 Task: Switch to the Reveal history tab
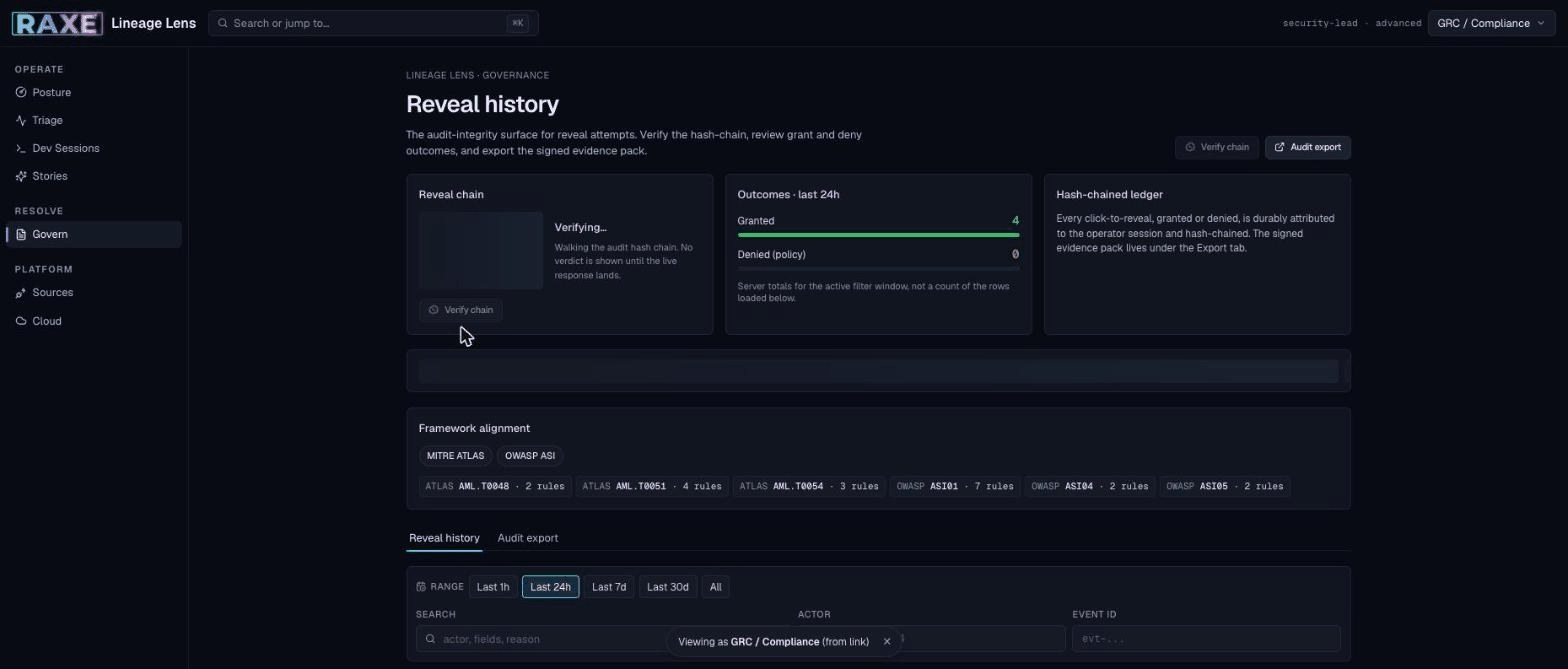444,538
